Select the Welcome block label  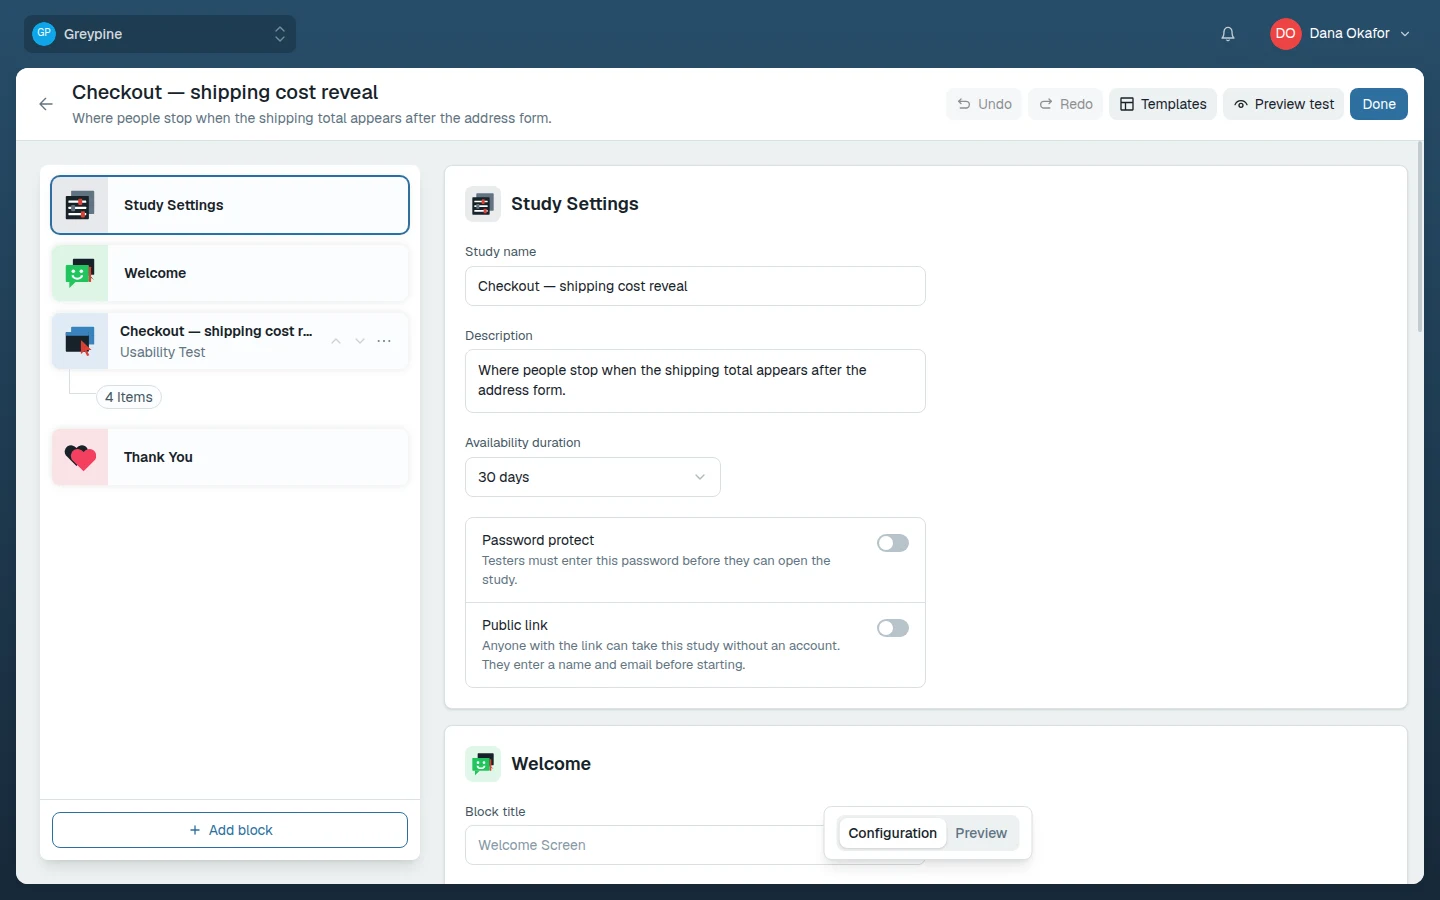point(155,273)
